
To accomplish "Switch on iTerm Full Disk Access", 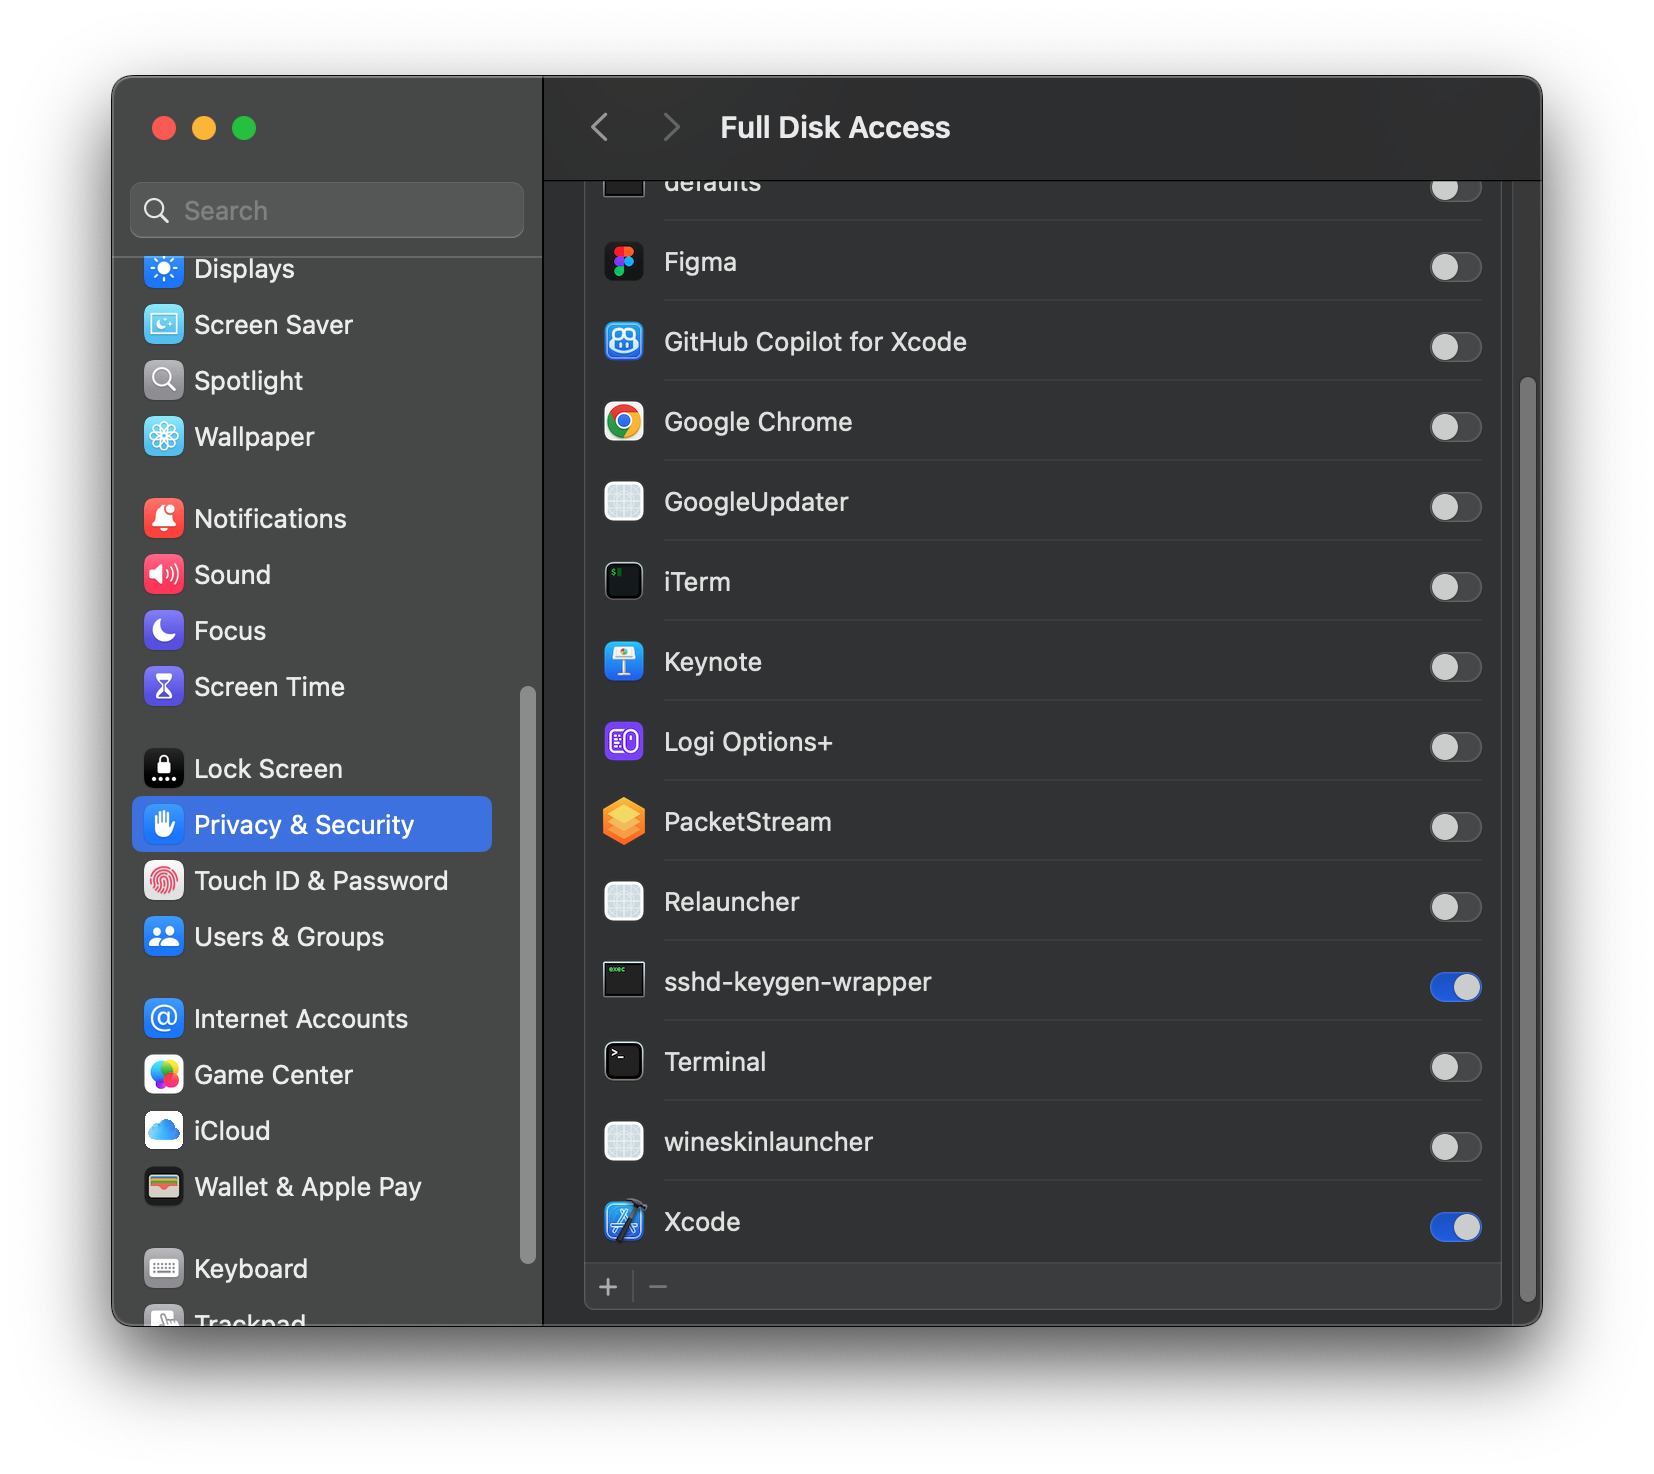I will click(x=1455, y=587).
